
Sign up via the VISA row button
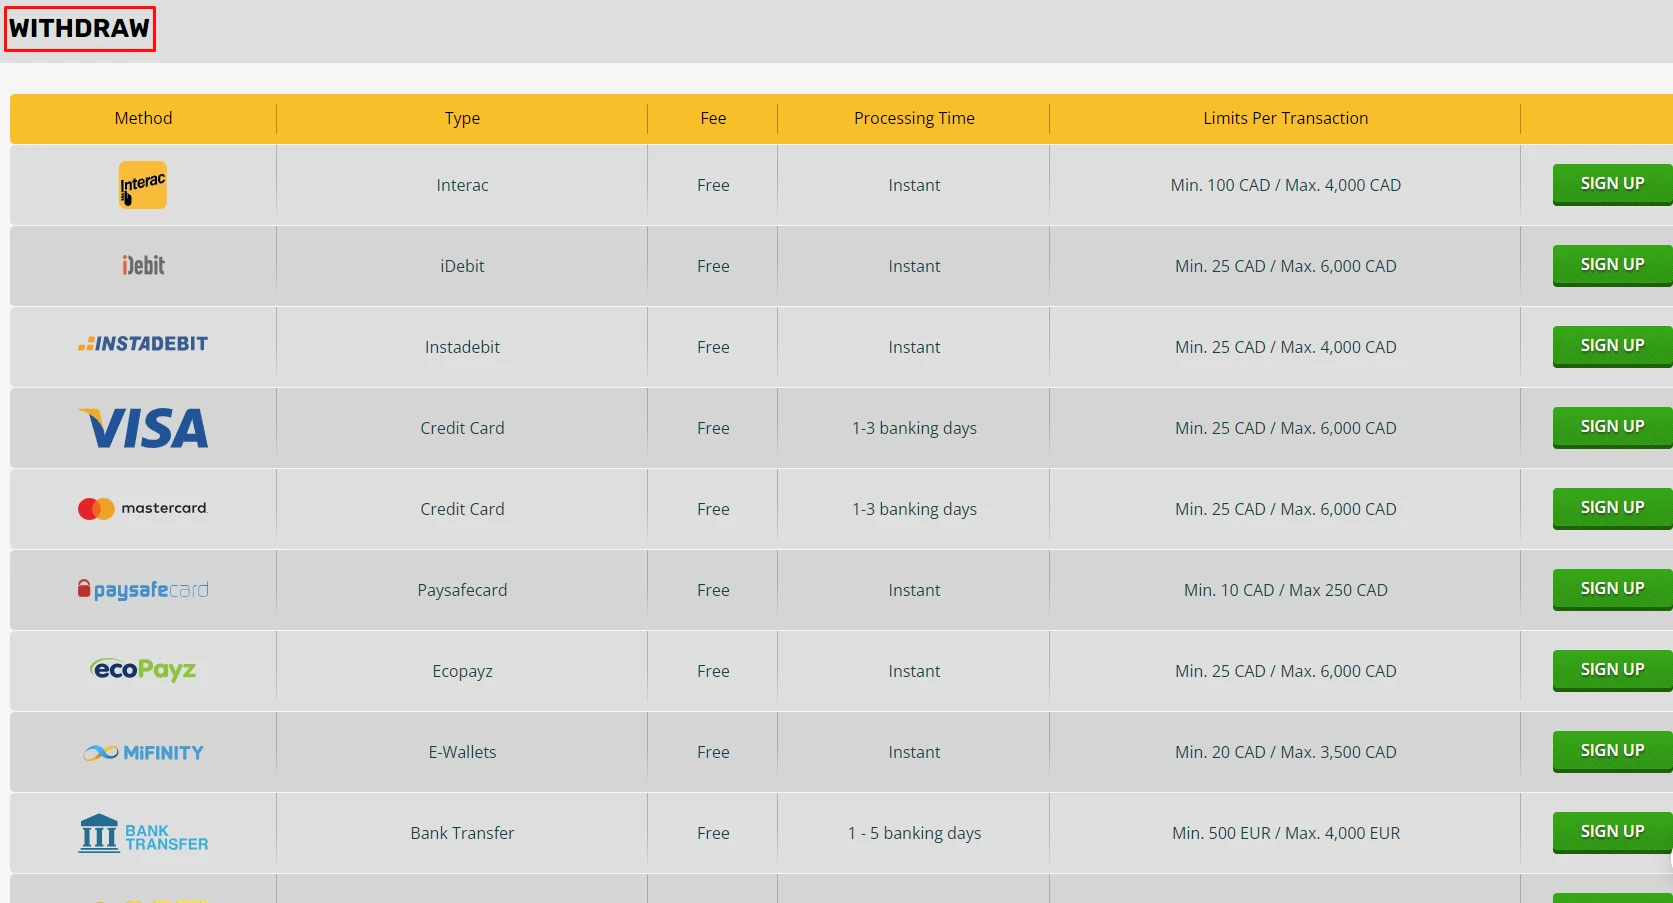tap(1612, 427)
